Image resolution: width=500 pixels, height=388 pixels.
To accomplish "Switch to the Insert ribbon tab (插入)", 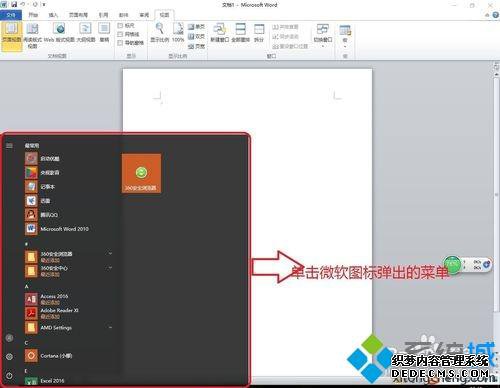I will coord(53,15).
